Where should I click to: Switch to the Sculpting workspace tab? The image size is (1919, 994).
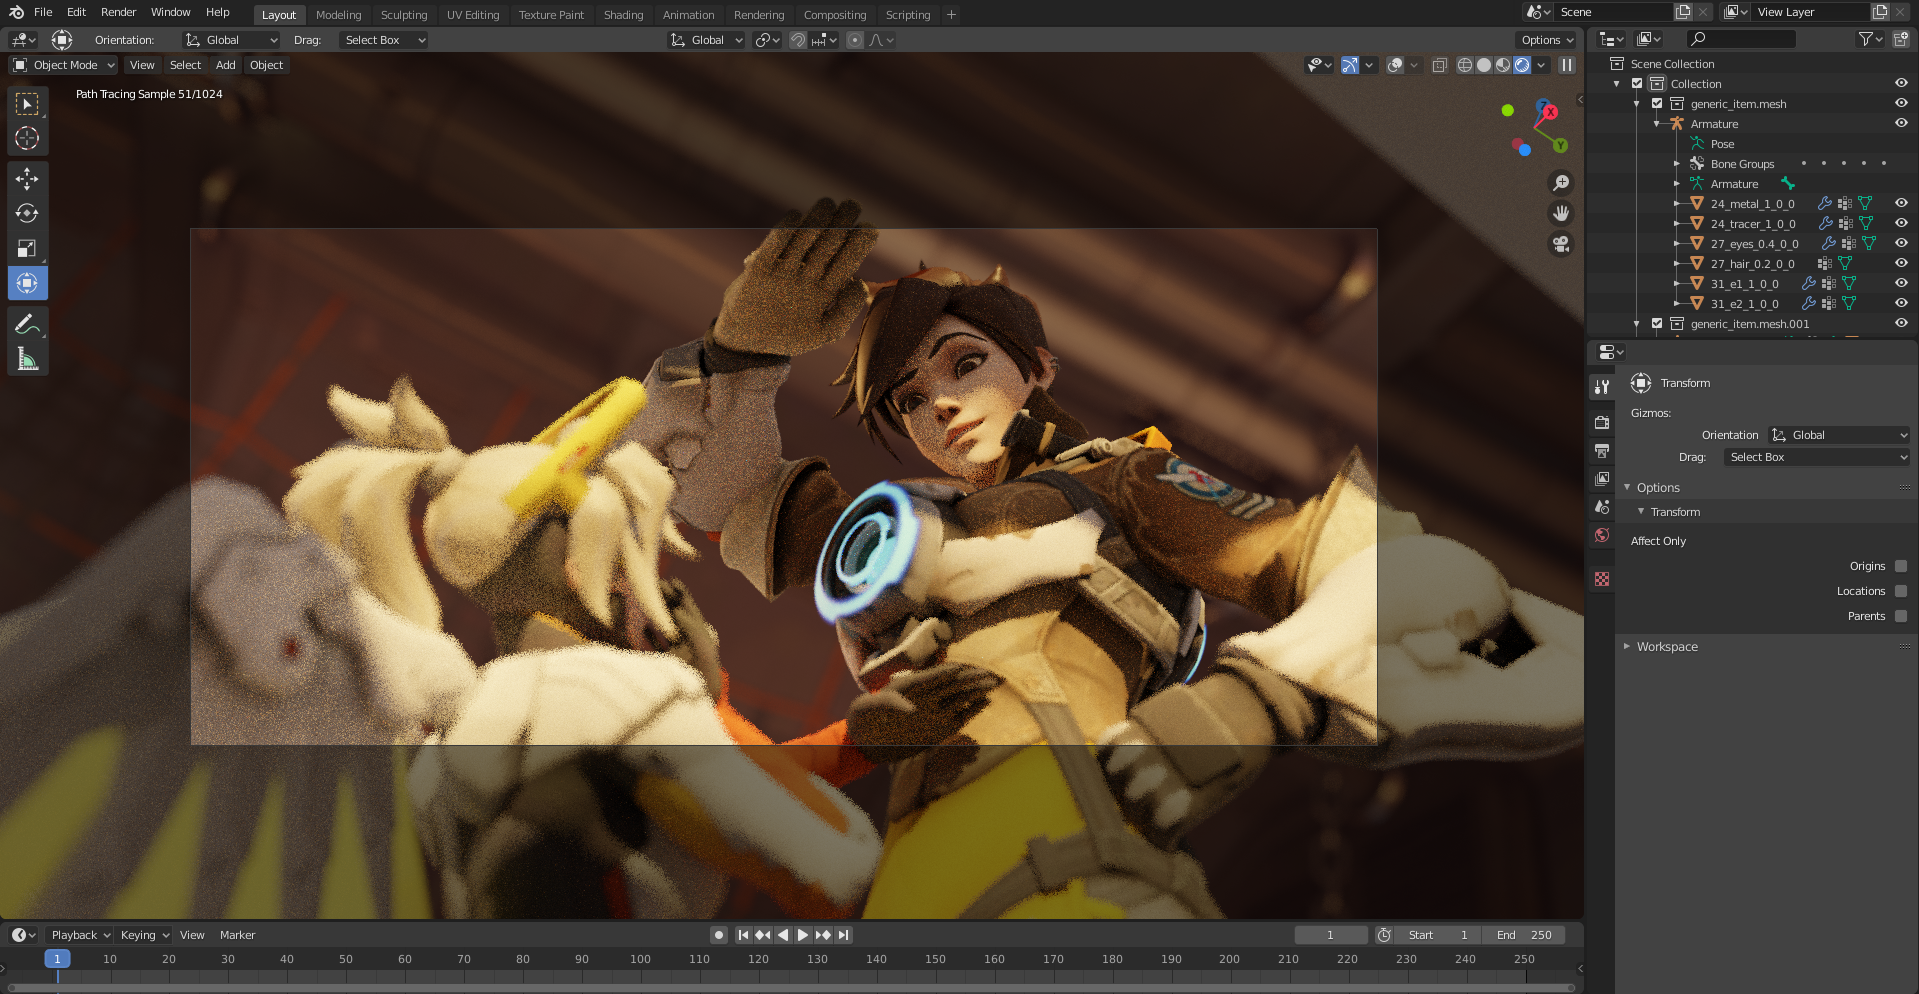point(403,15)
